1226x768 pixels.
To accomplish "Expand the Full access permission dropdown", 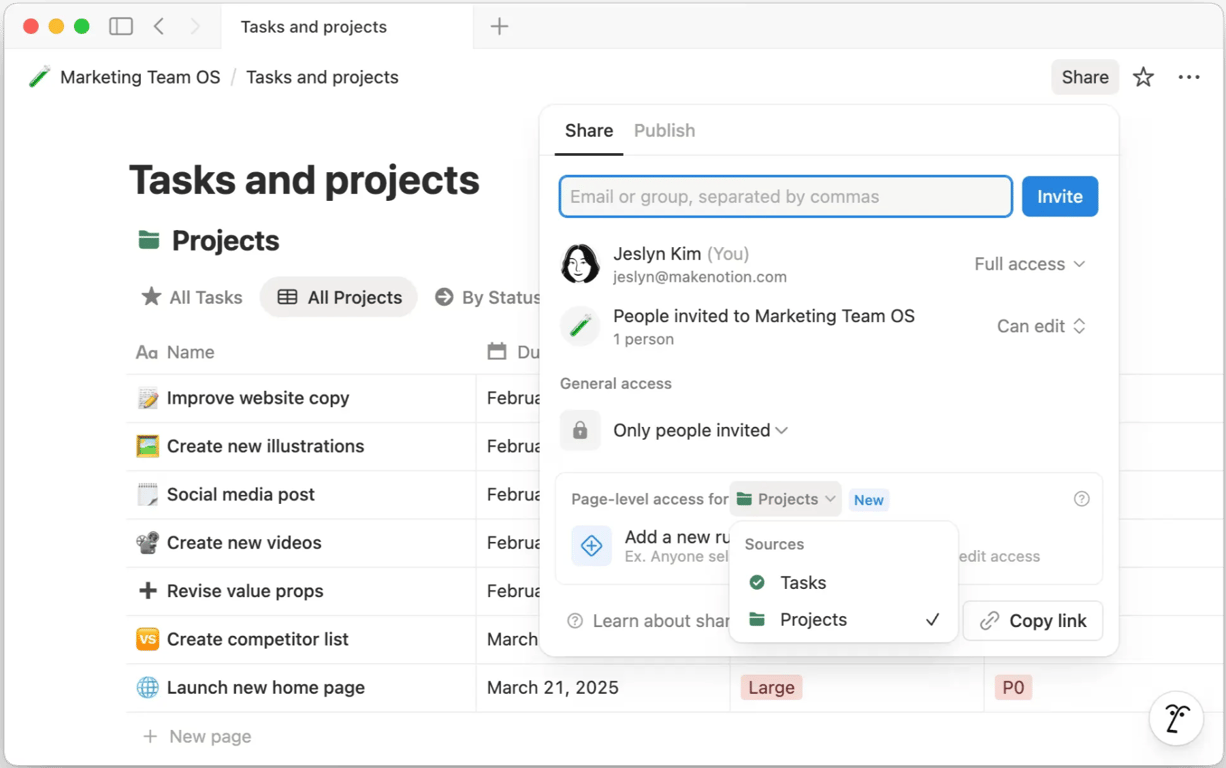I will 1030,264.
